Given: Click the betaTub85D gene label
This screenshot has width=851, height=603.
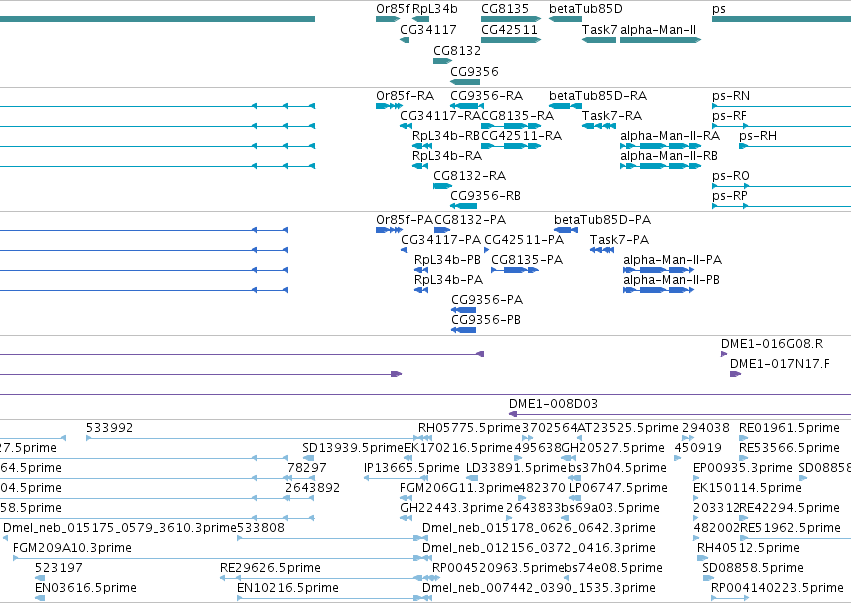Looking at the screenshot, I should click(586, 9).
